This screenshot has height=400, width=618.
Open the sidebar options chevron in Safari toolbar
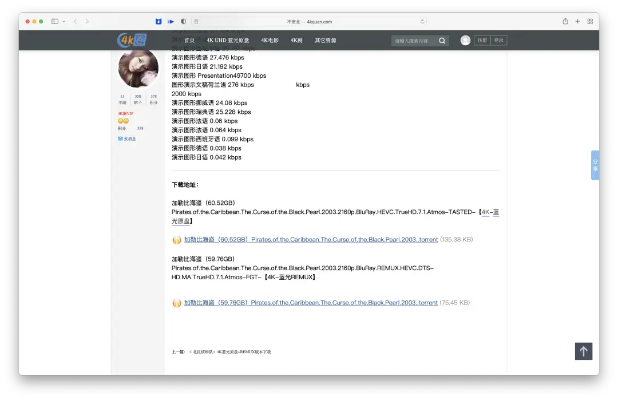tap(64, 21)
